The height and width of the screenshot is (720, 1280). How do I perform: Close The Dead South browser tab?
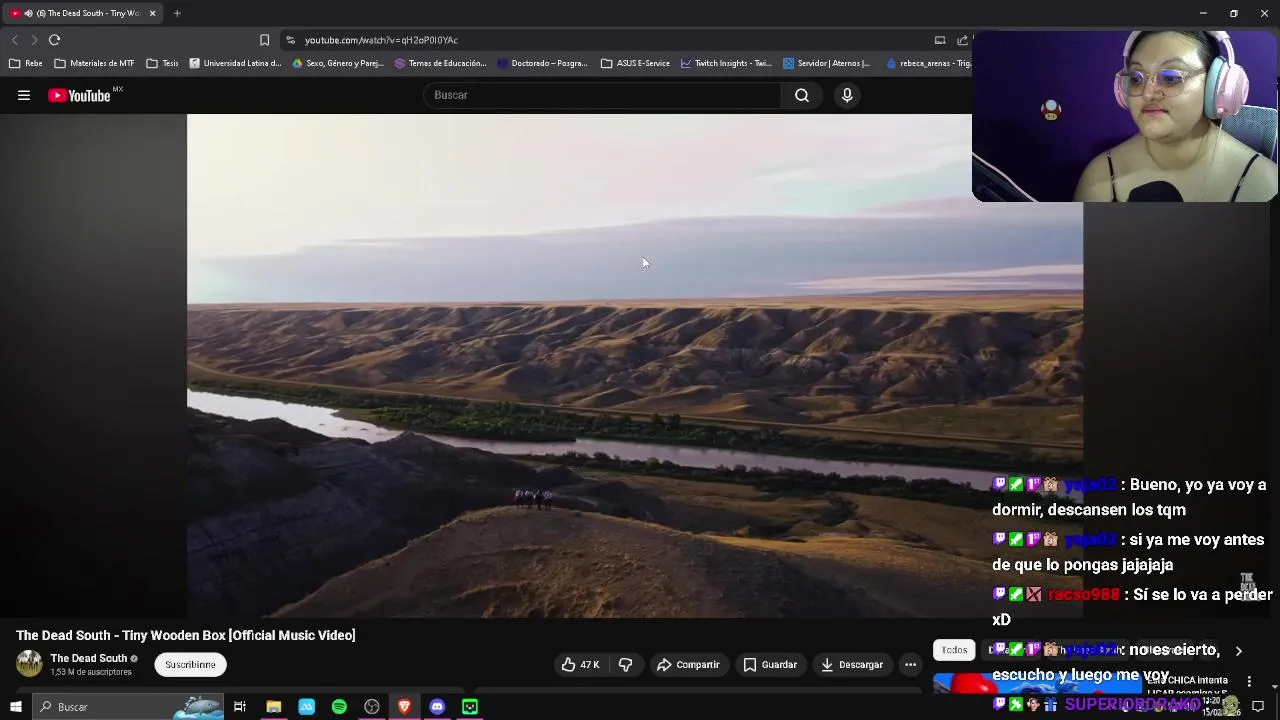tap(152, 13)
